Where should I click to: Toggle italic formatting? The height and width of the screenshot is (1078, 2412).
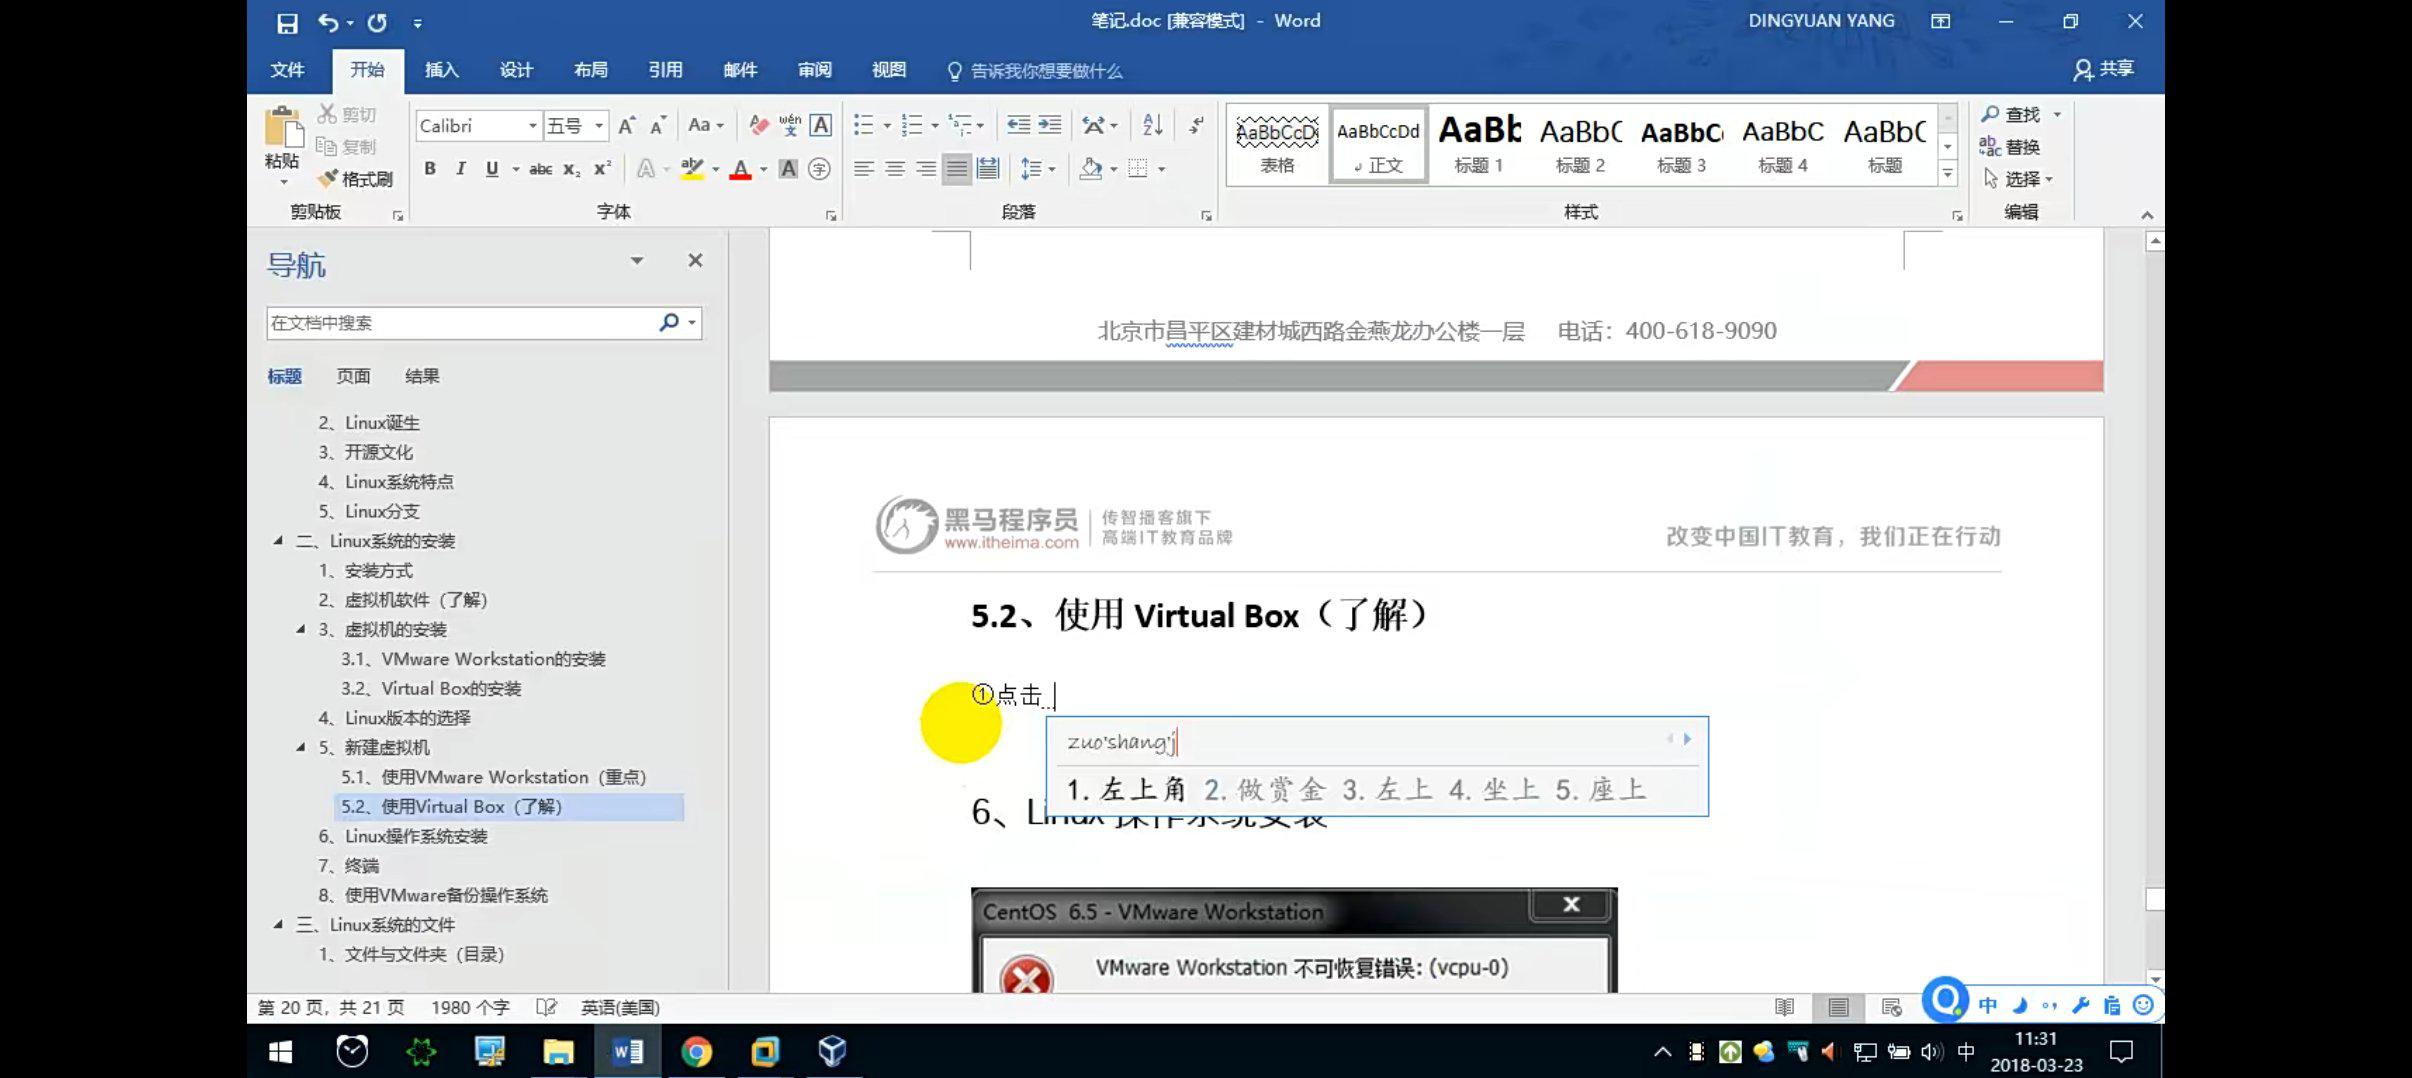[x=460, y=169]
